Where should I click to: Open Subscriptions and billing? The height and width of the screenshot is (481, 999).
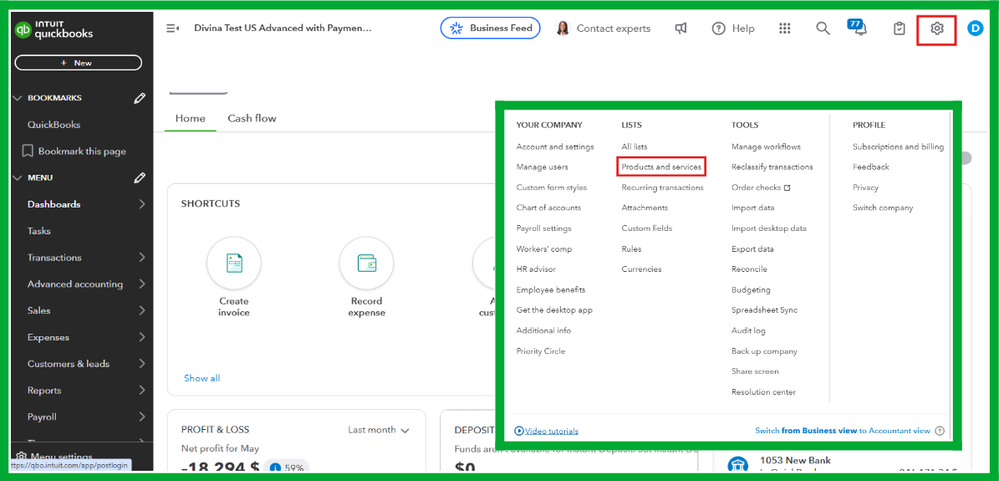click(898, 147)
